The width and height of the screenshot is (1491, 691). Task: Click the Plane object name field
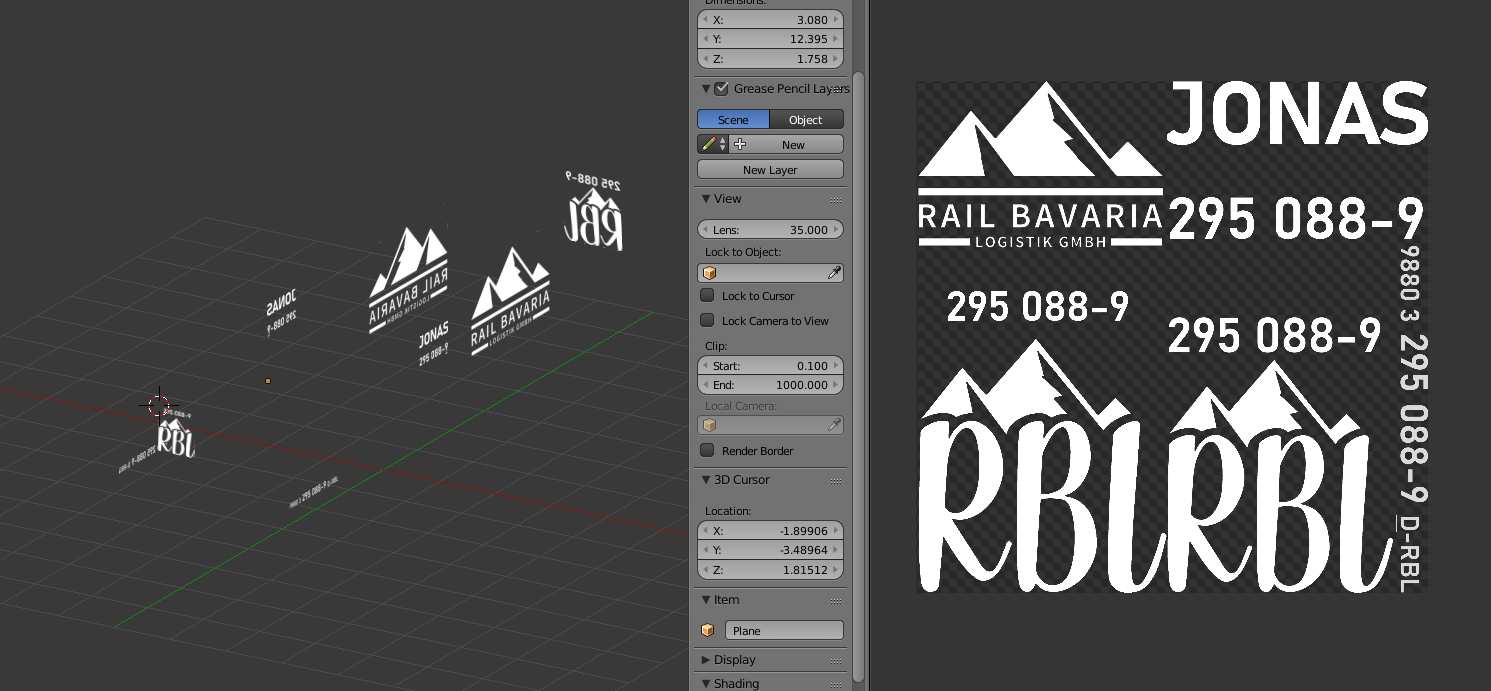784,631
